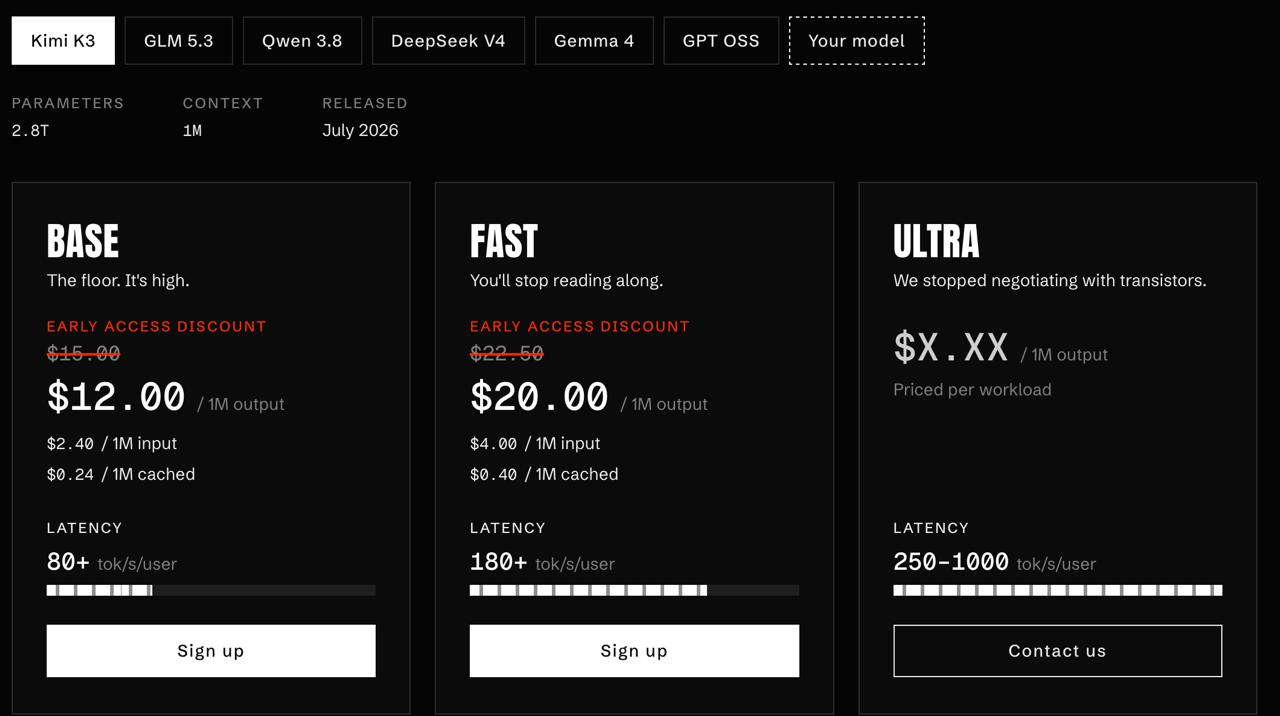Click BASE plan Early Access Discount label

pyautogui.click(x=157, y=326)
